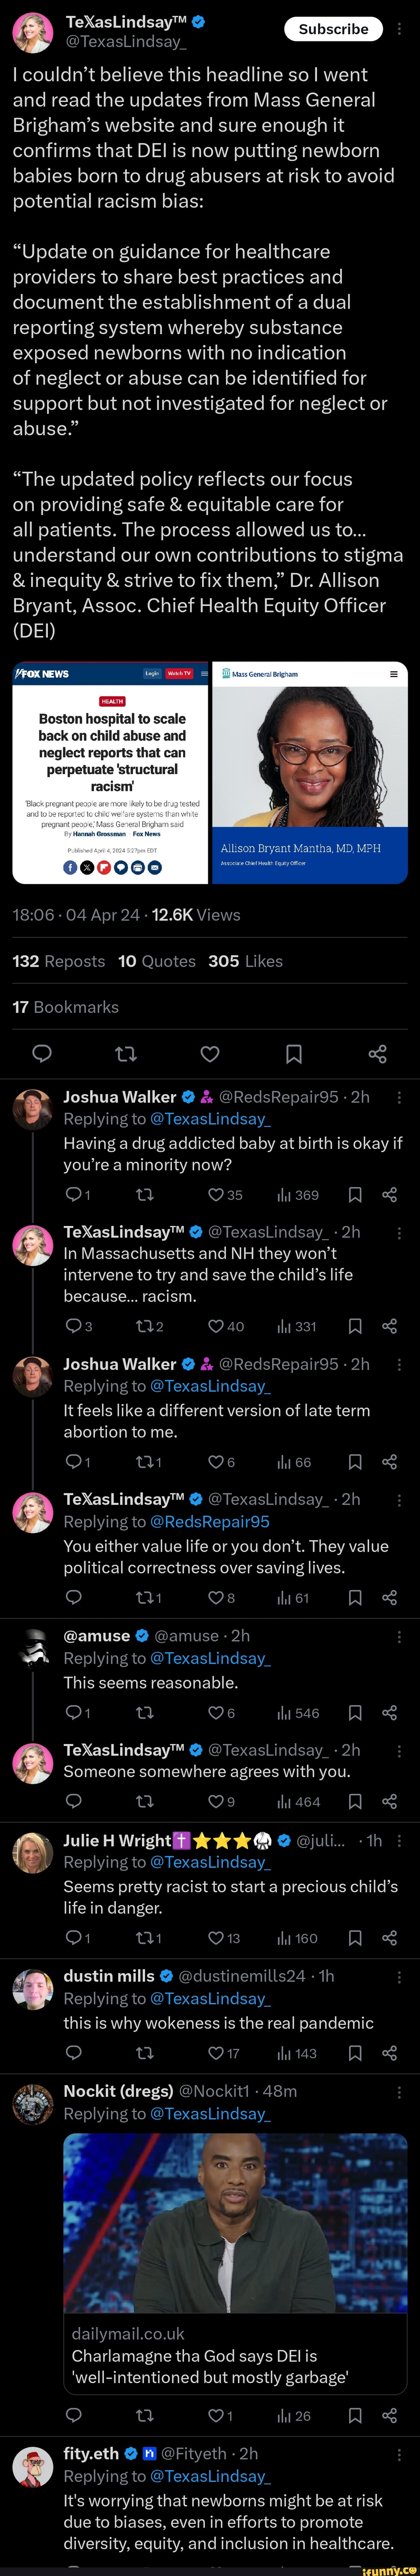Screen dimensions: 420x2576
Task: Open more options on Joshua Walker's first reply
Action: (x=400, y=1097)
